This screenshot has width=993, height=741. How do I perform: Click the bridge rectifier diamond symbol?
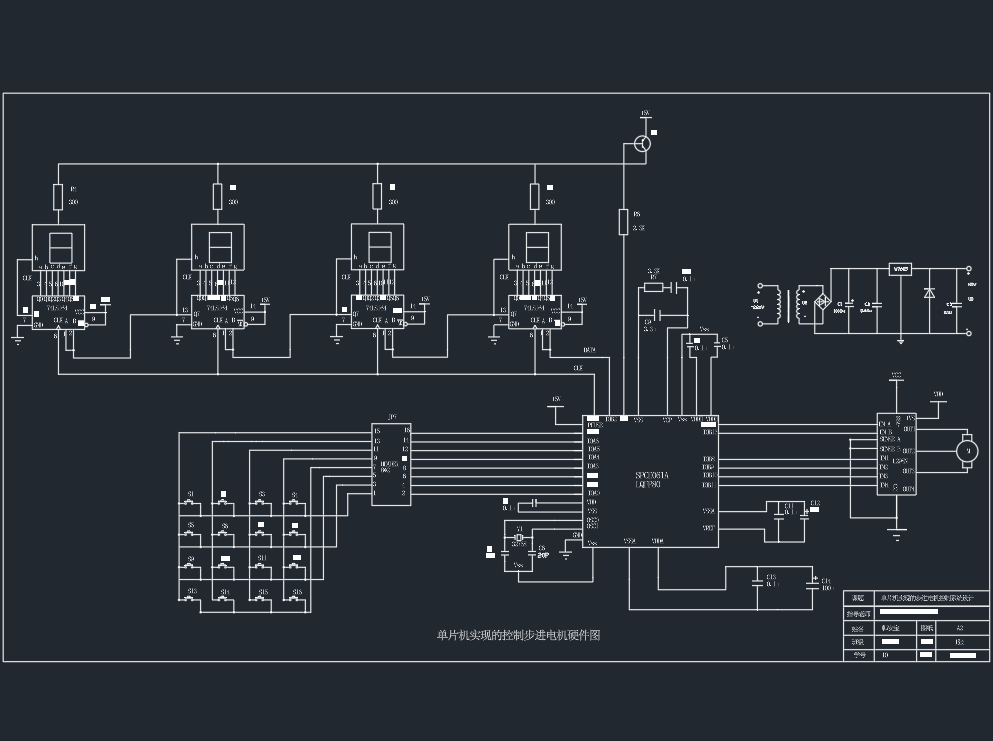(821, 302)
